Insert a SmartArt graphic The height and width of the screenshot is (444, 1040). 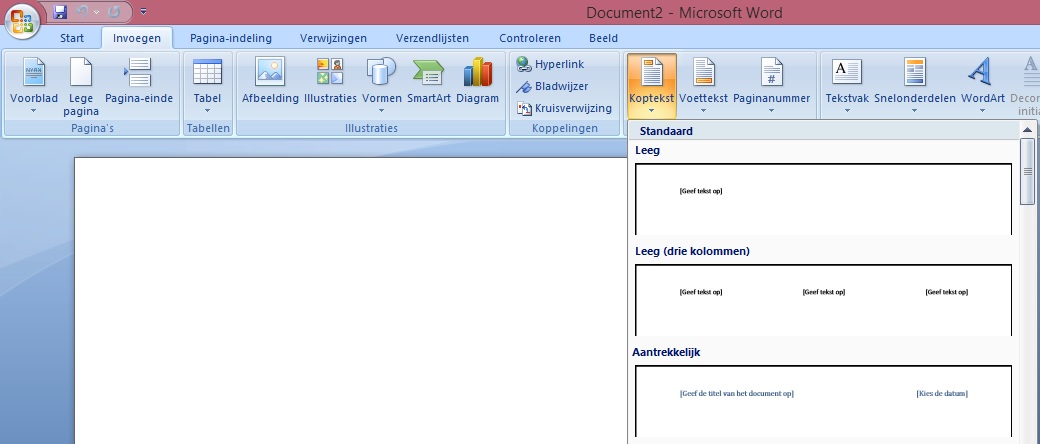pyautogui.click(x=428, y=81)
